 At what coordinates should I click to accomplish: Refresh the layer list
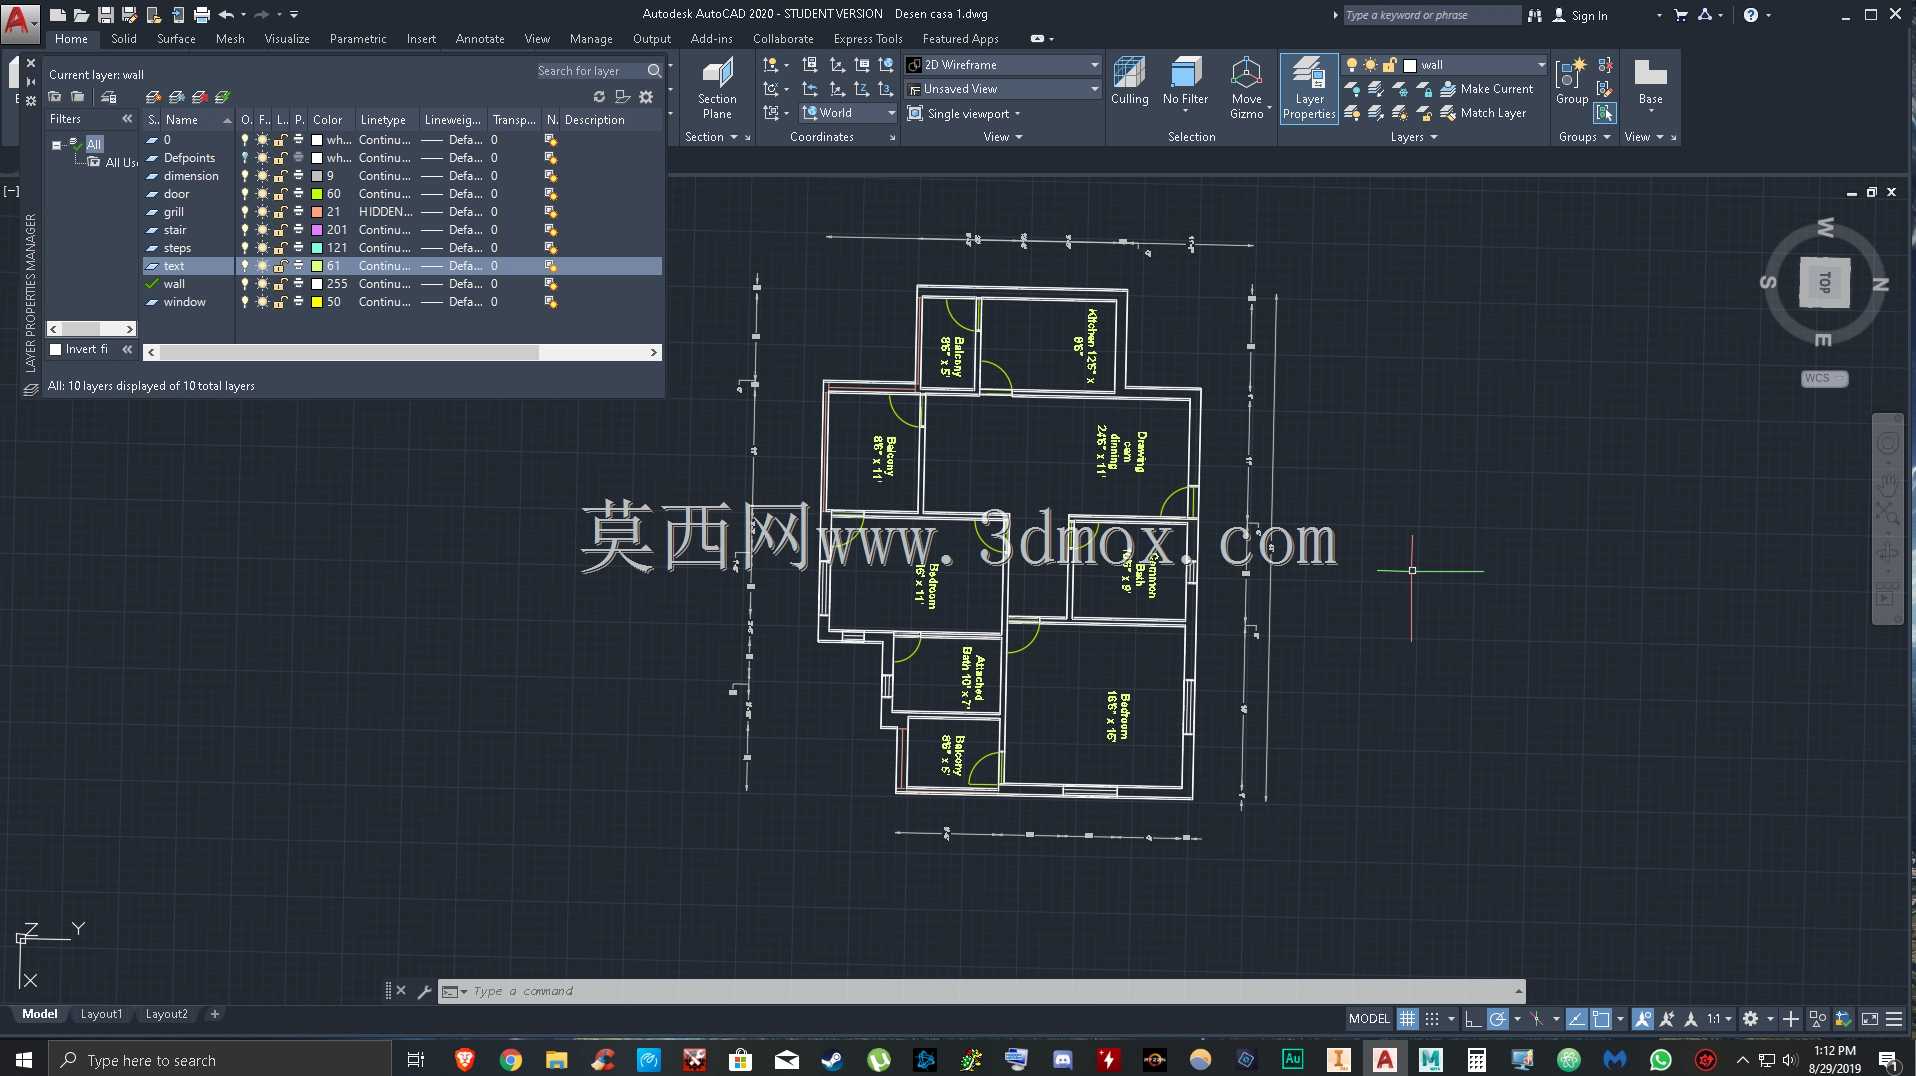[599, 97]
